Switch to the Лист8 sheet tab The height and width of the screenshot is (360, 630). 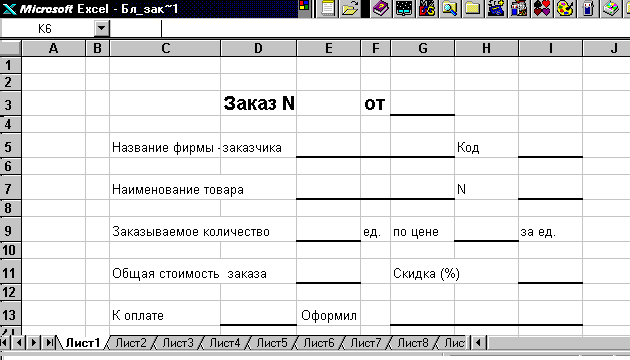413,343
